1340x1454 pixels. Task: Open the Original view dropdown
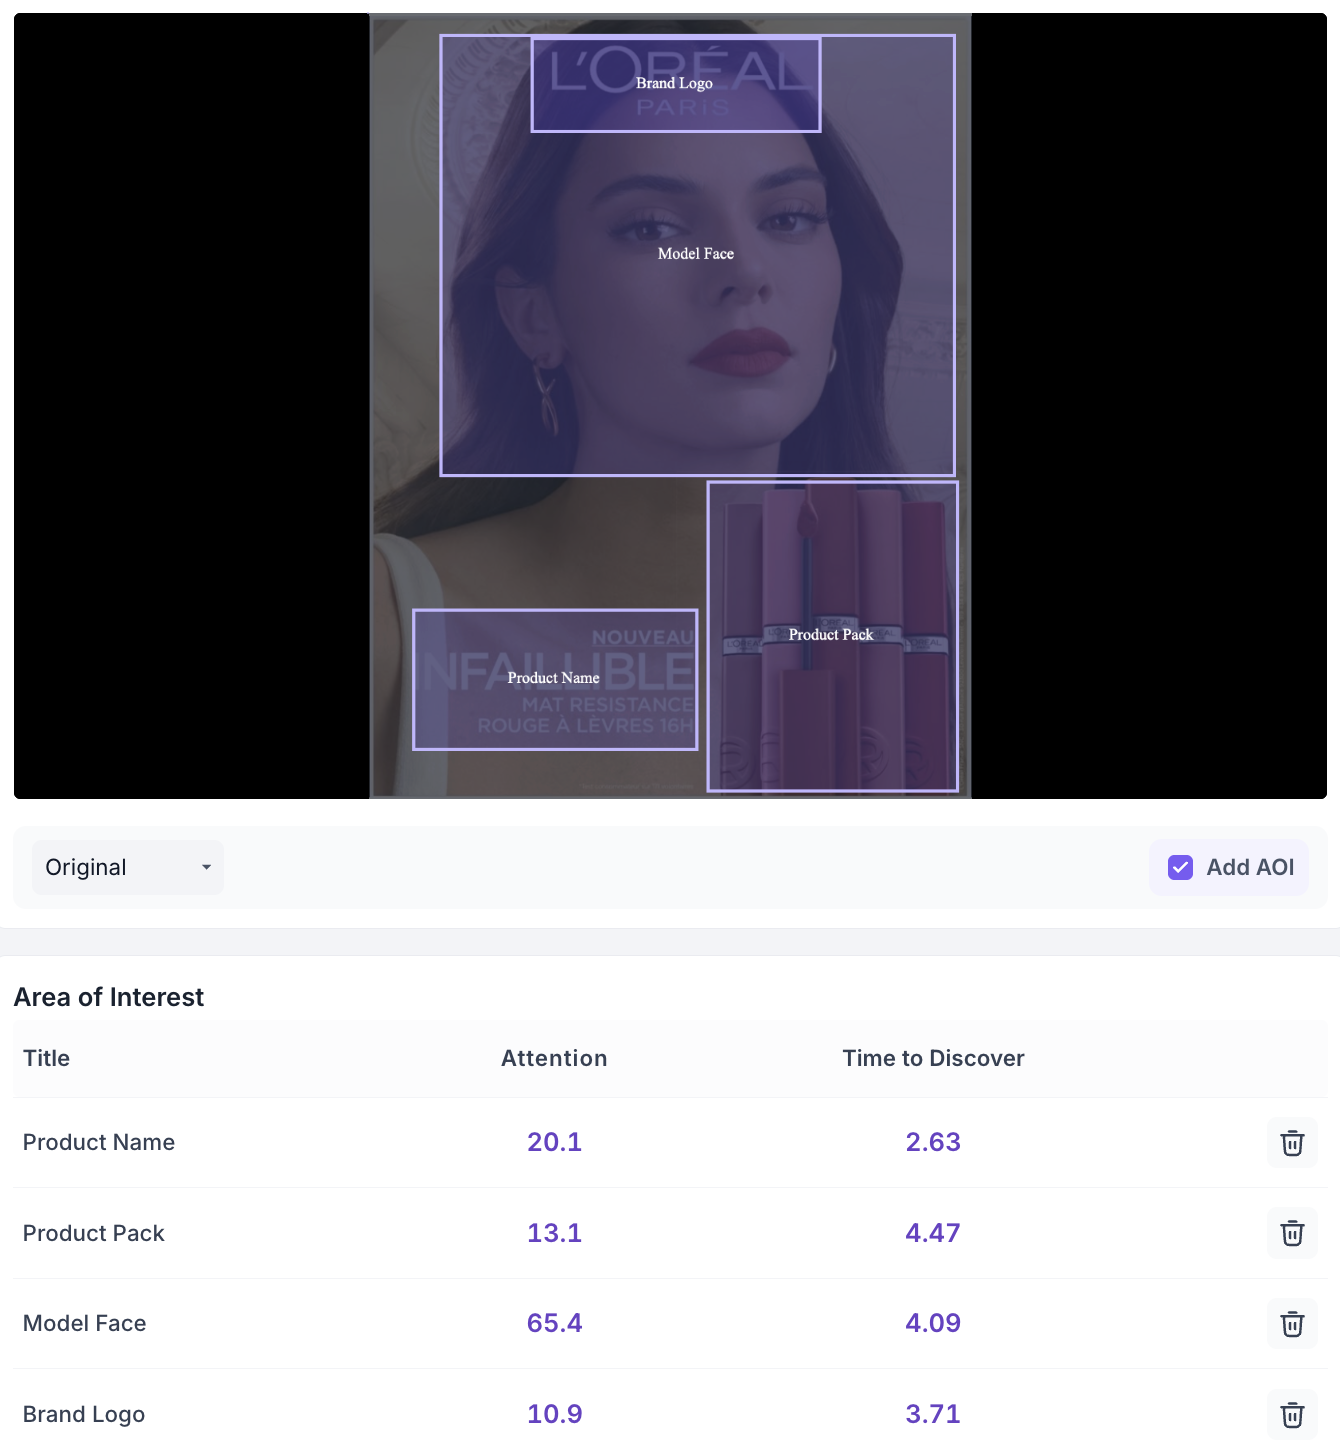click(x=128, y=867)
